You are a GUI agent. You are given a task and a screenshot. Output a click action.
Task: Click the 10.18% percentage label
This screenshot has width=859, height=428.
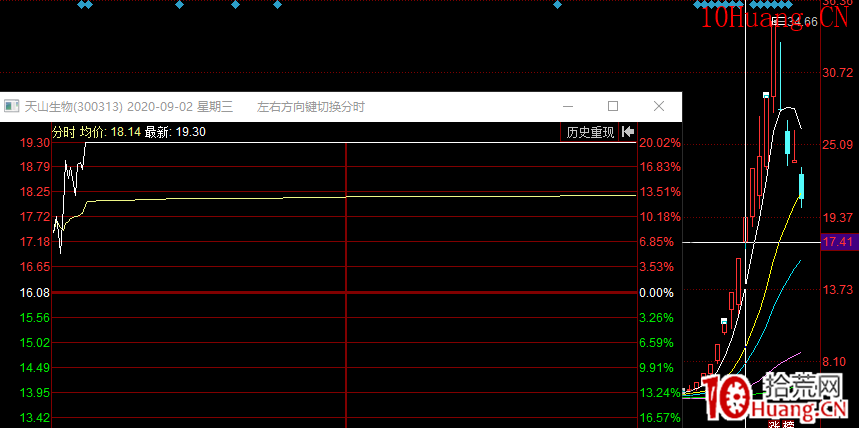click(660, 217)
